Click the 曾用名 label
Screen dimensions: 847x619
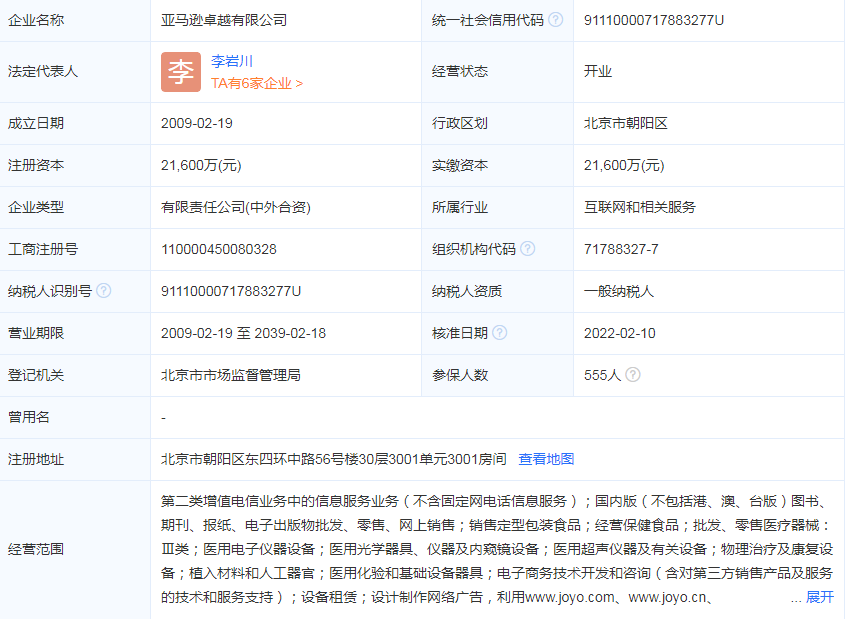pos(29,417)
